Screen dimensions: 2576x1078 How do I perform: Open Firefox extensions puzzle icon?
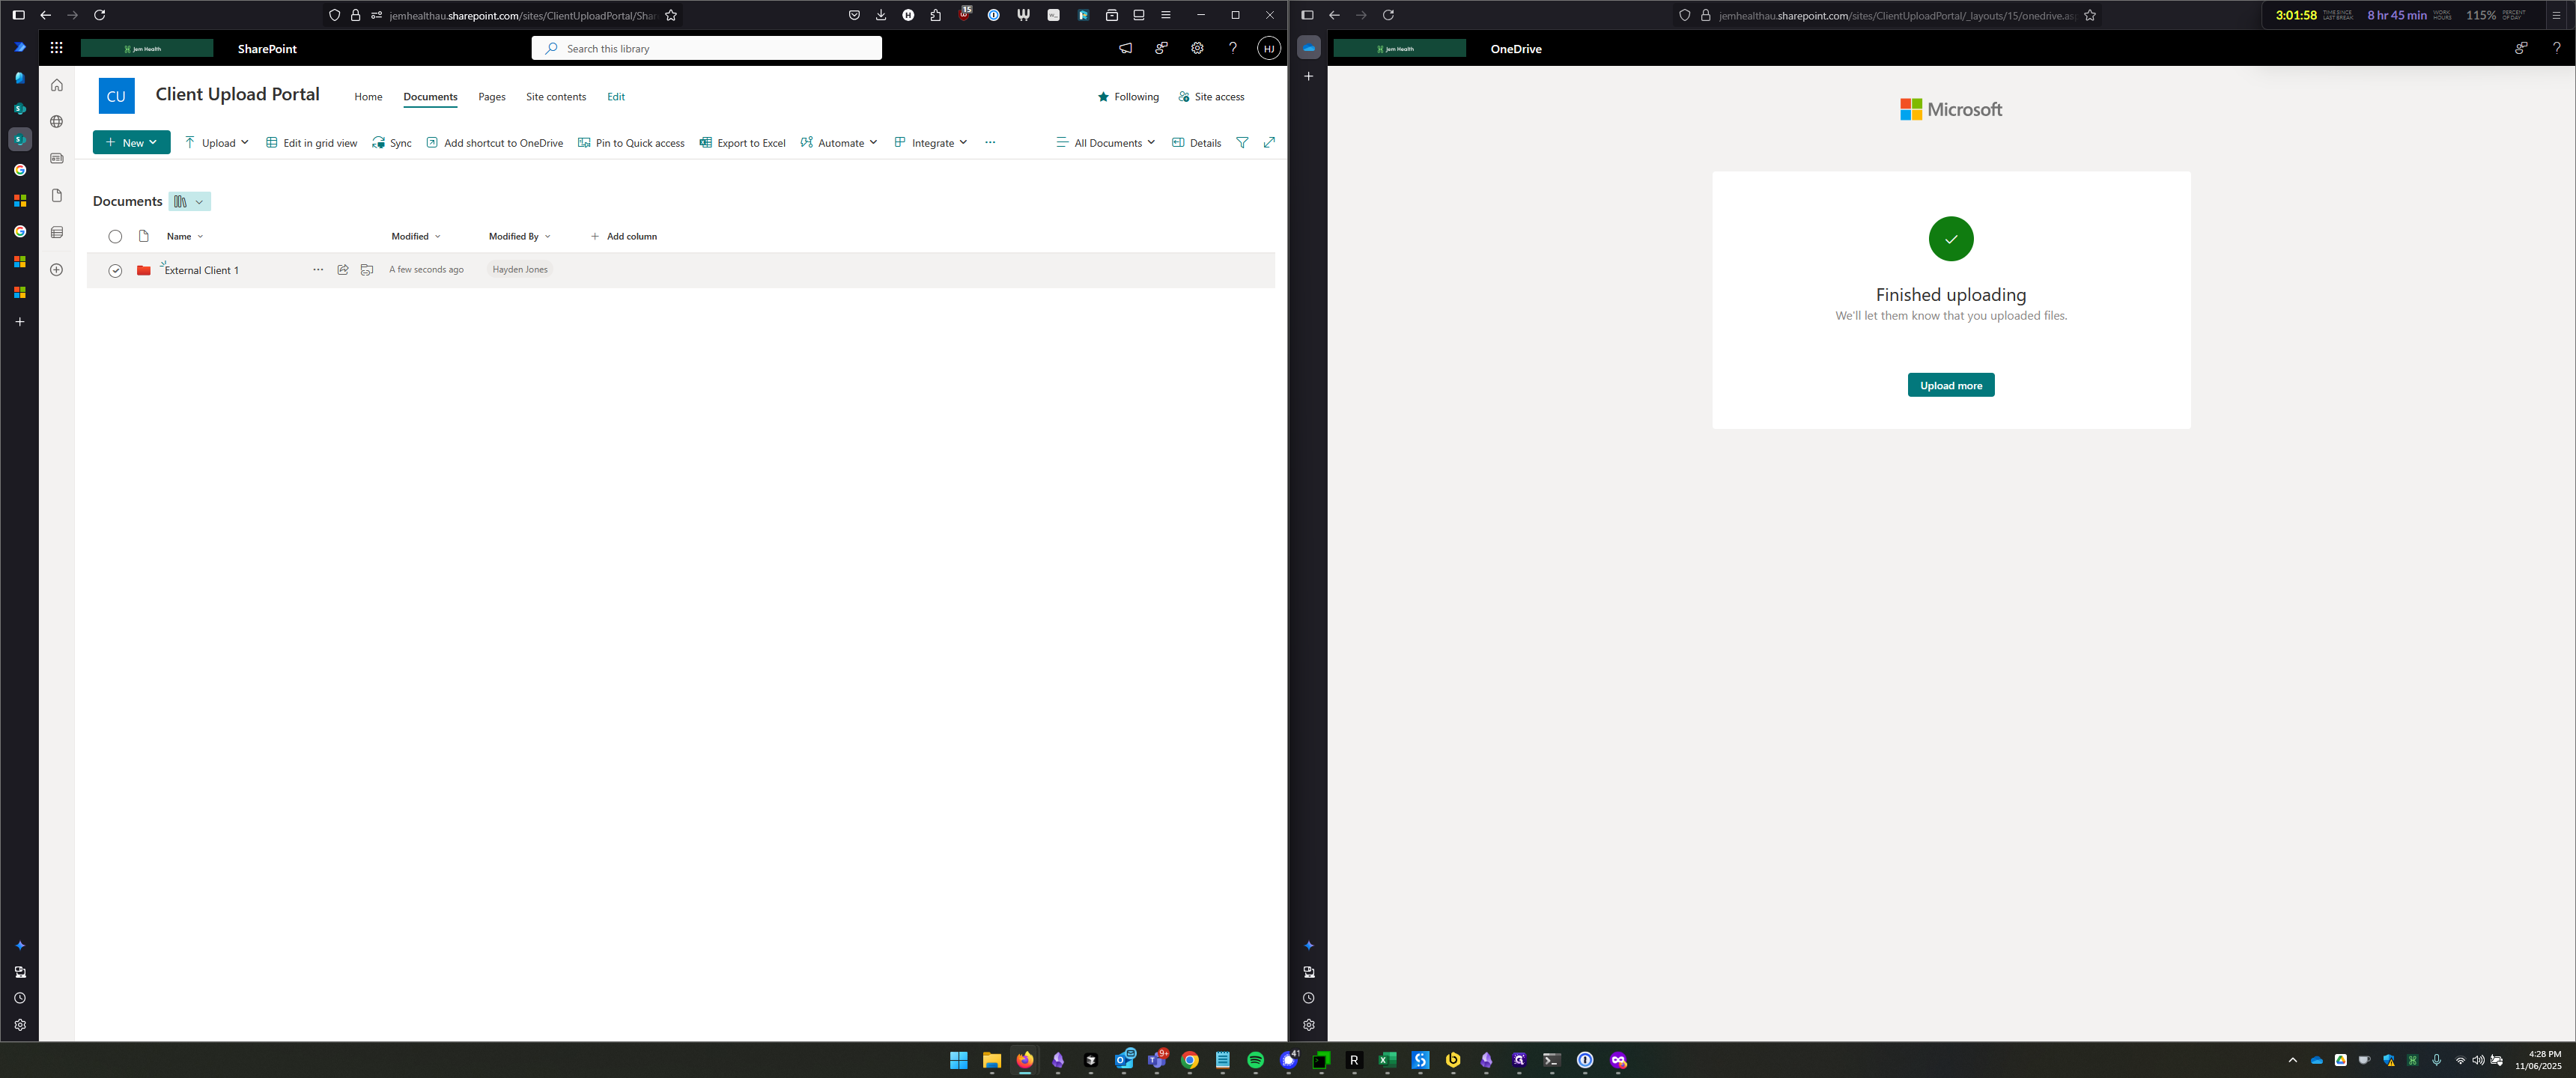click(x=936, y=15)
